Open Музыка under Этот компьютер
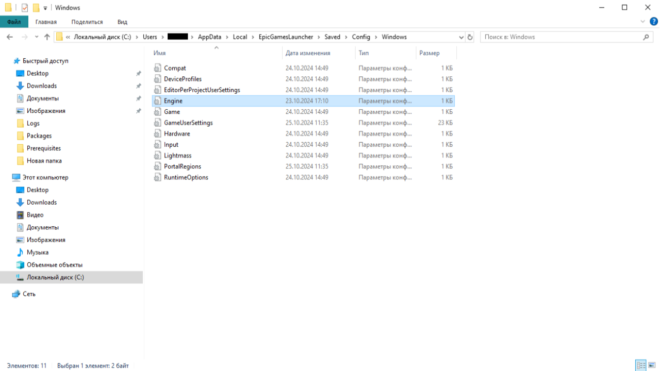 pos(37,252)
